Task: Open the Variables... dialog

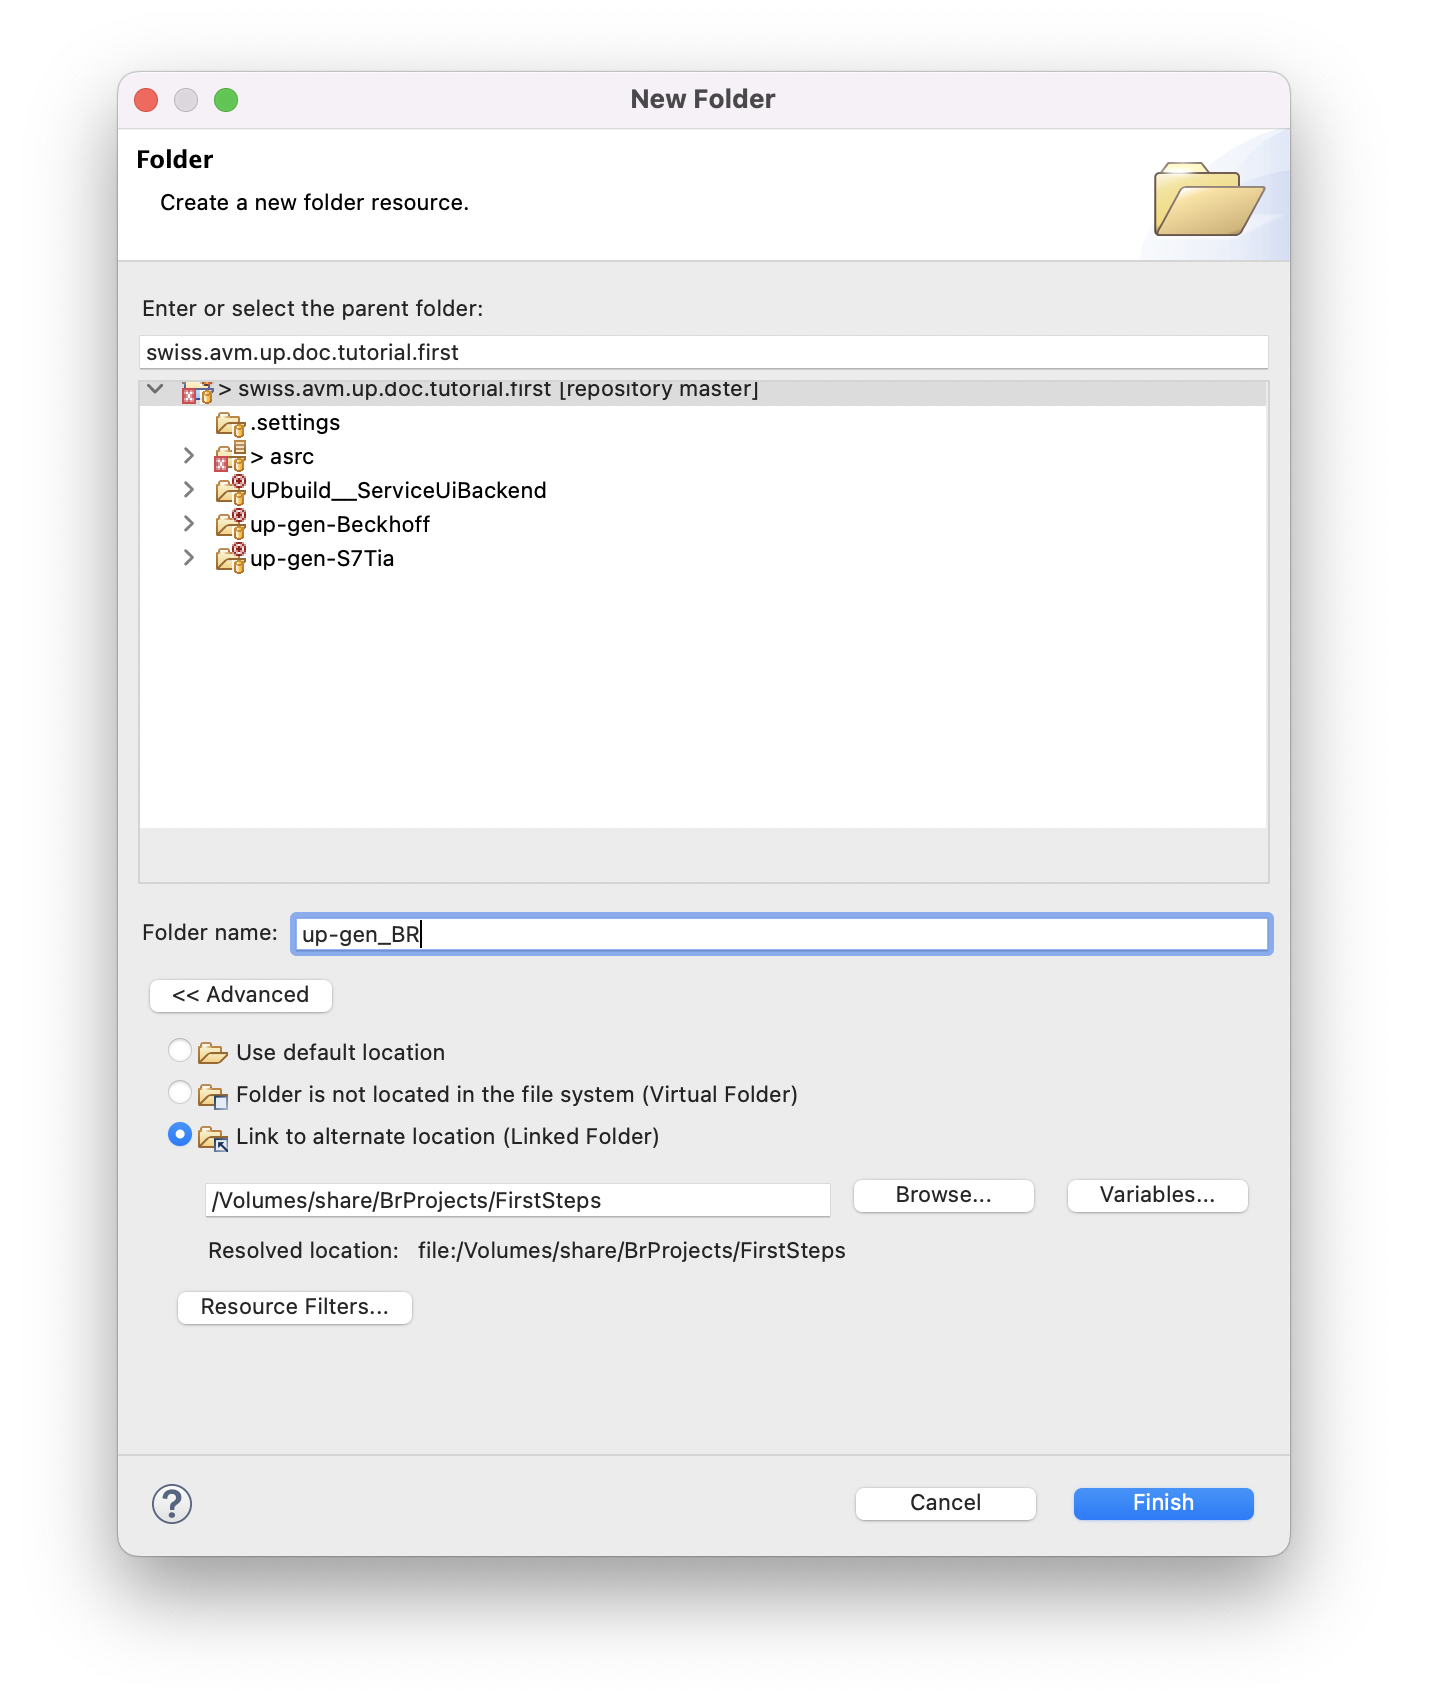Action: tap(1158, 1195)
